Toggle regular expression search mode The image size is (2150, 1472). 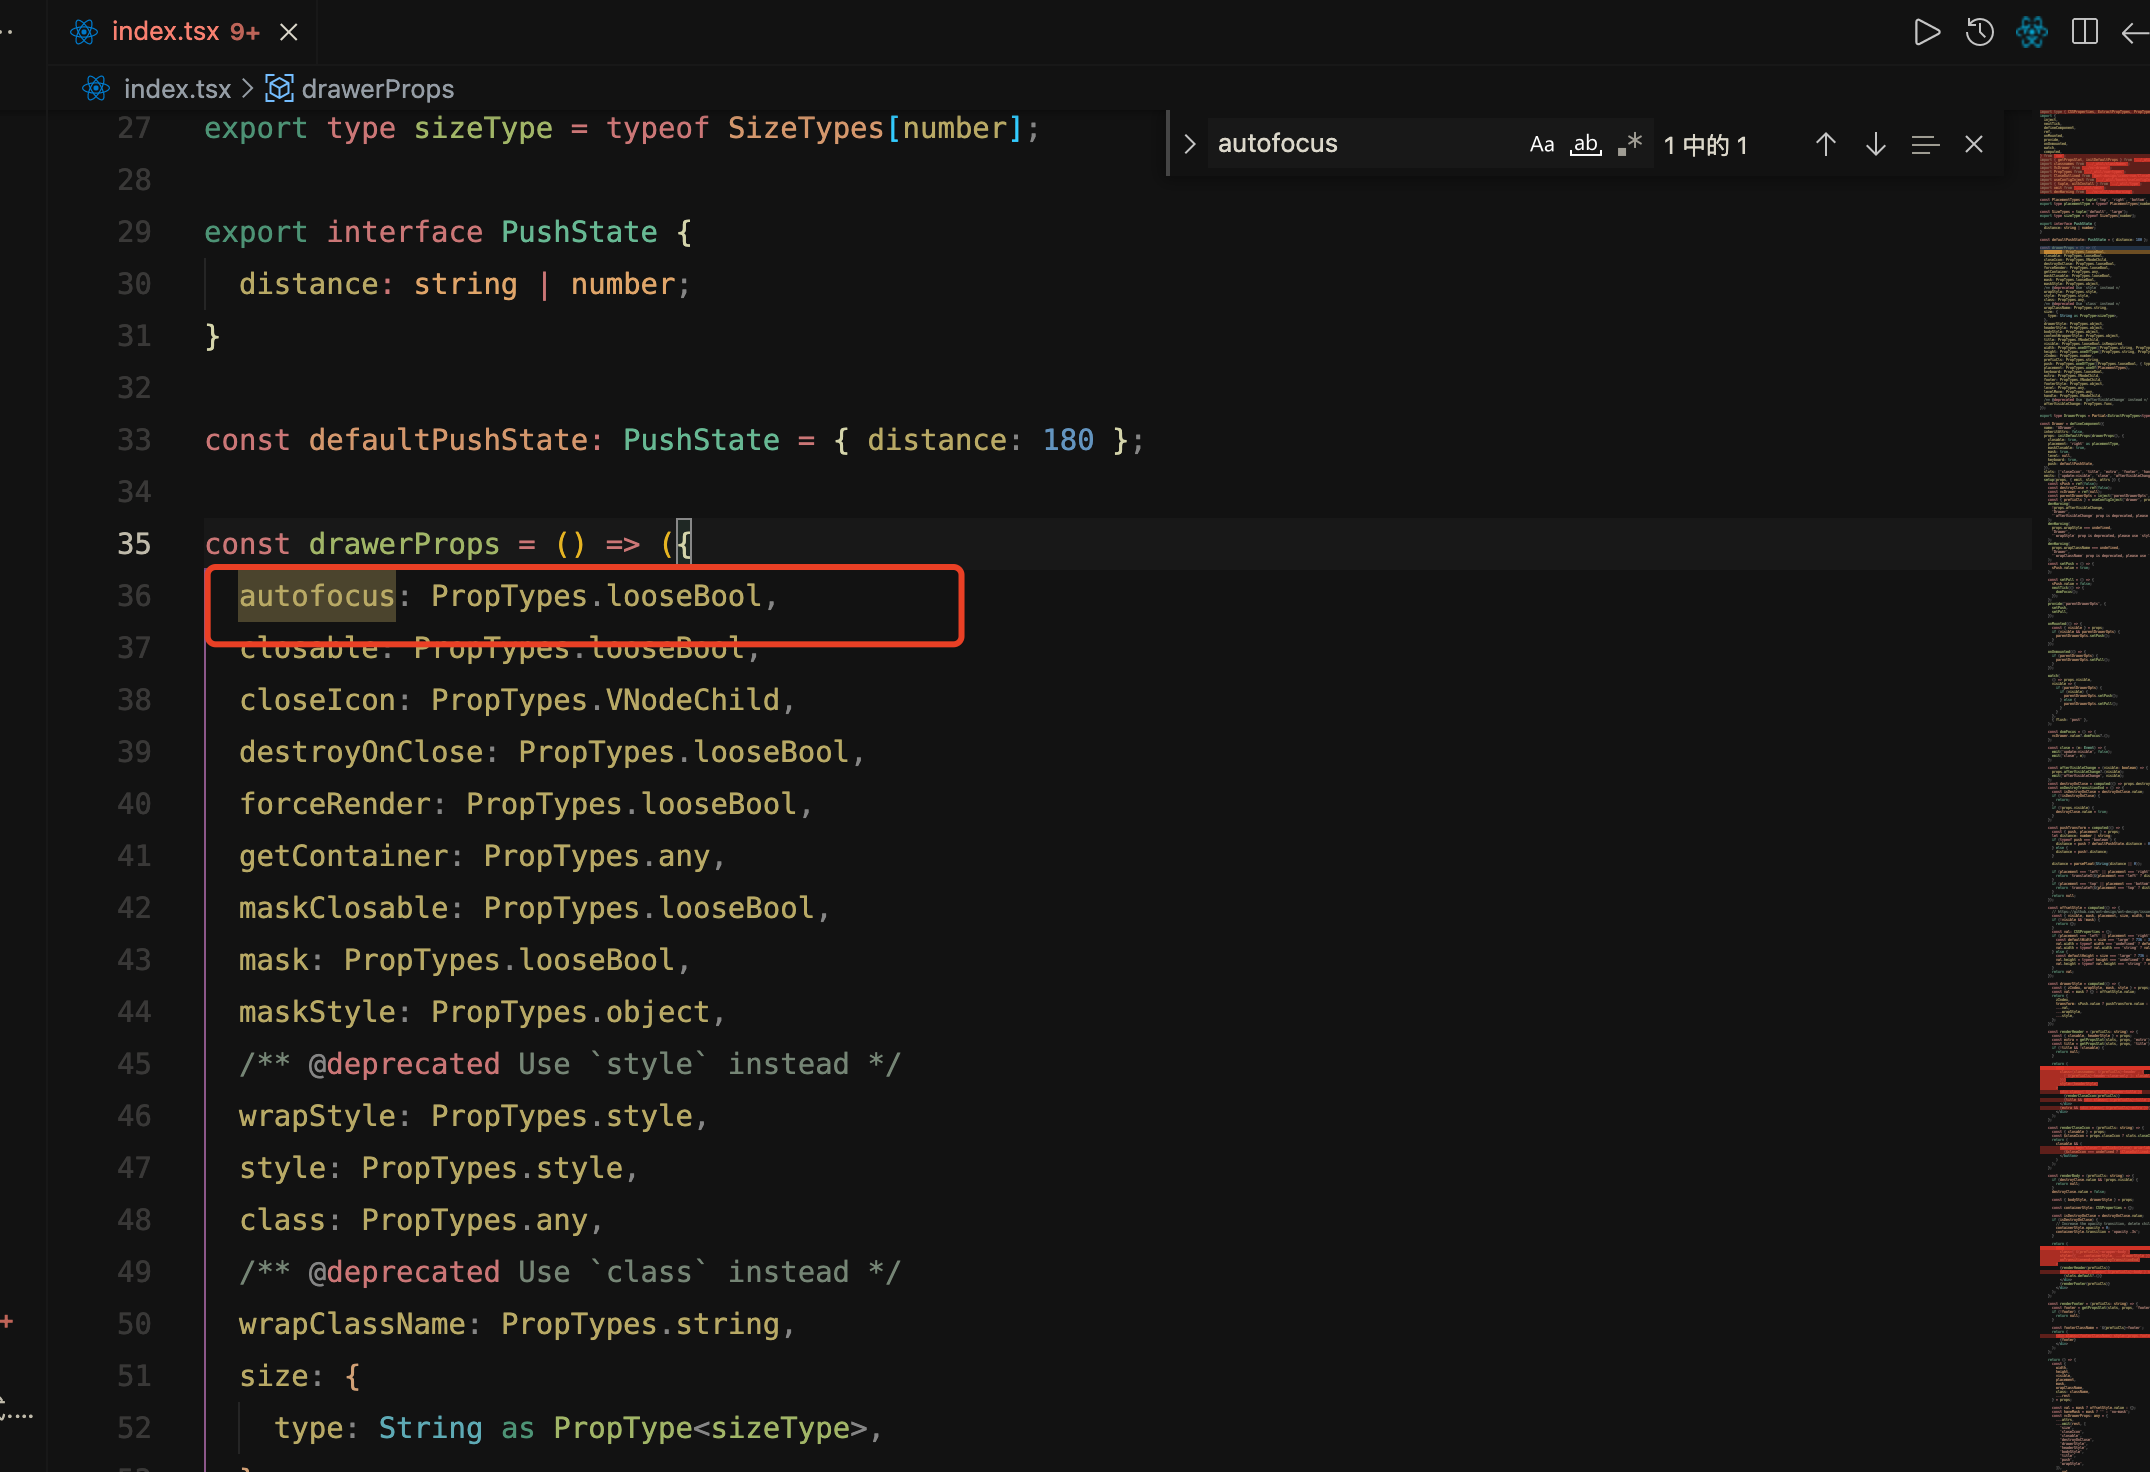click(x=1630, y=144)
